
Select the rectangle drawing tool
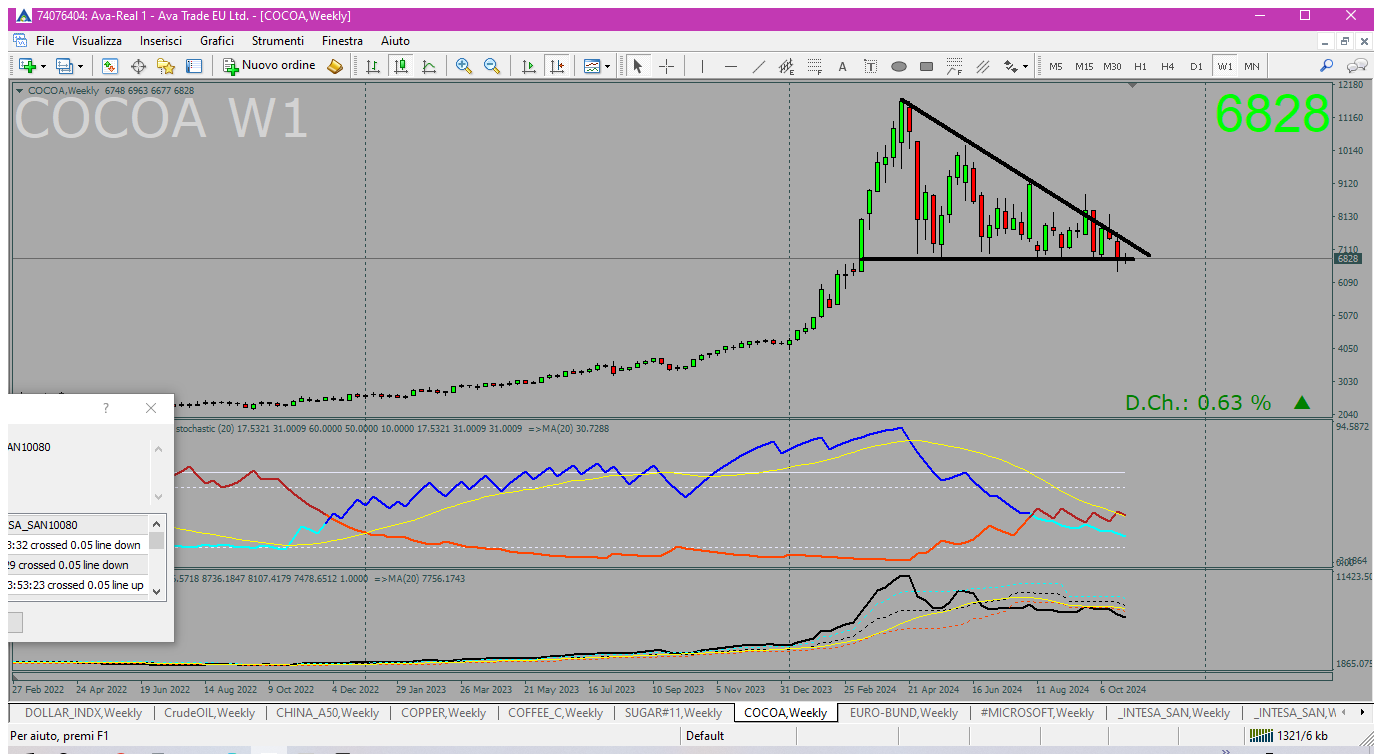click(x=926, y=66)
